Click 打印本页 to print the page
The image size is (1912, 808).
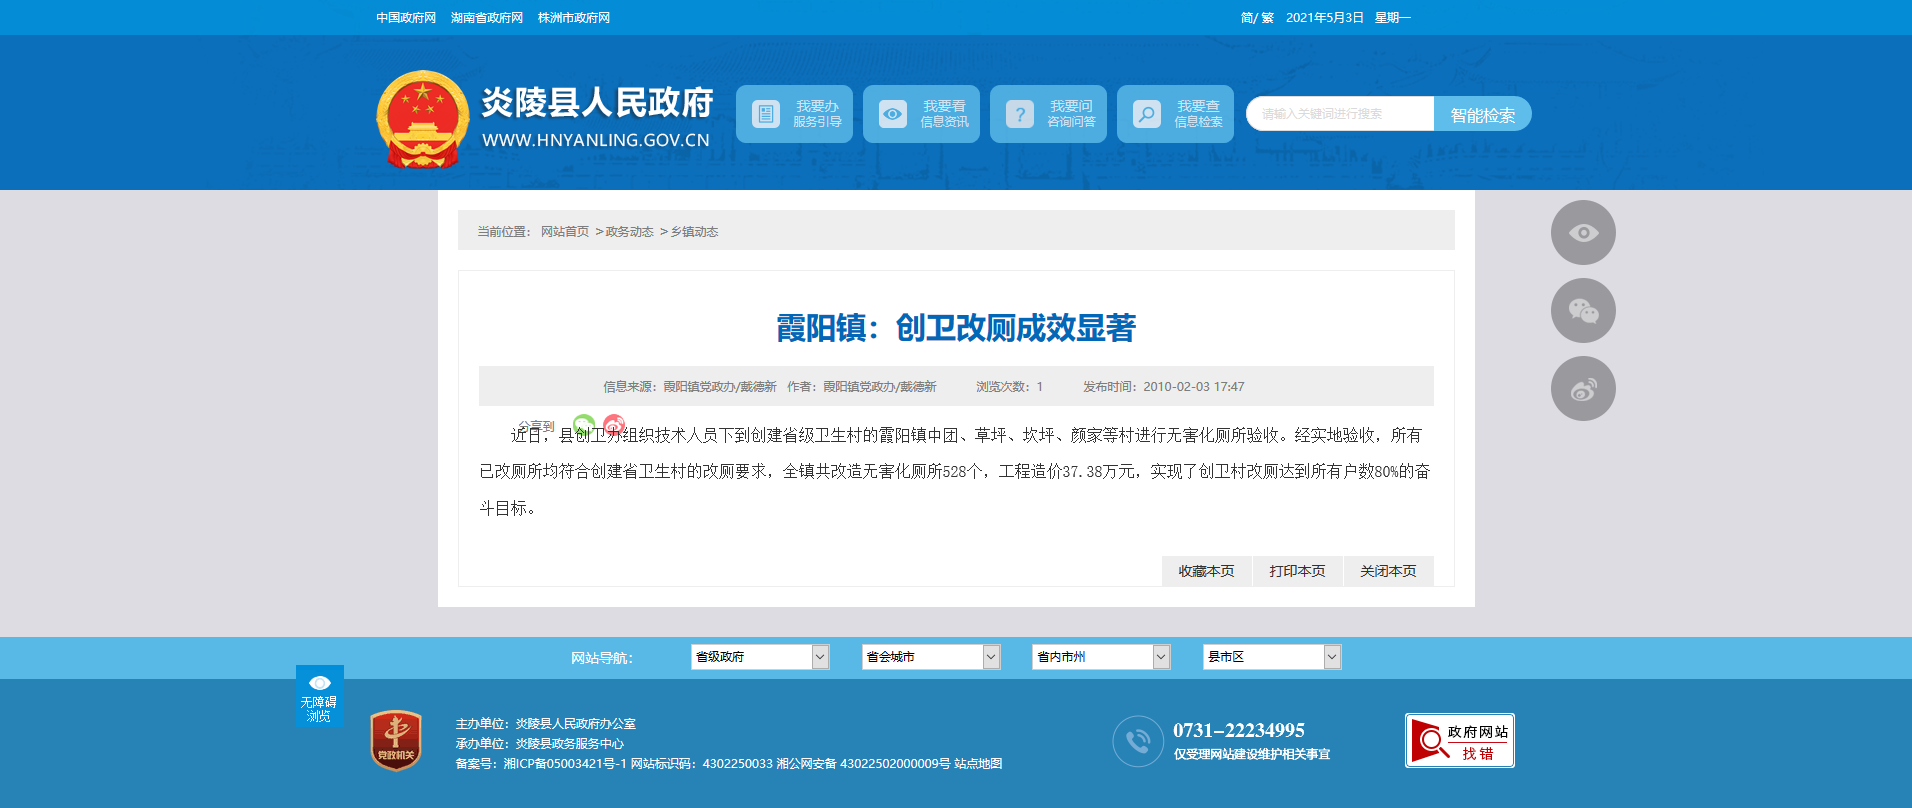coord(1297,571)
